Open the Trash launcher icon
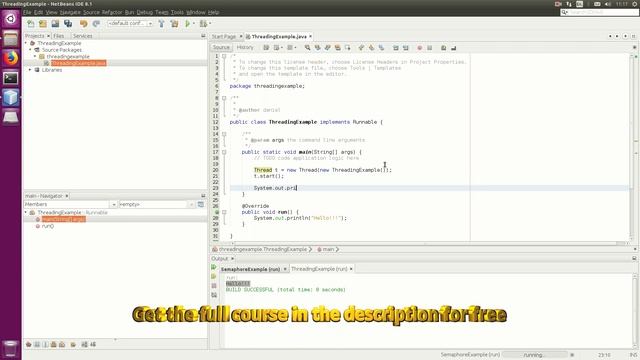The image size is (640, 360). pyautogui.click(x=11, y=349)
